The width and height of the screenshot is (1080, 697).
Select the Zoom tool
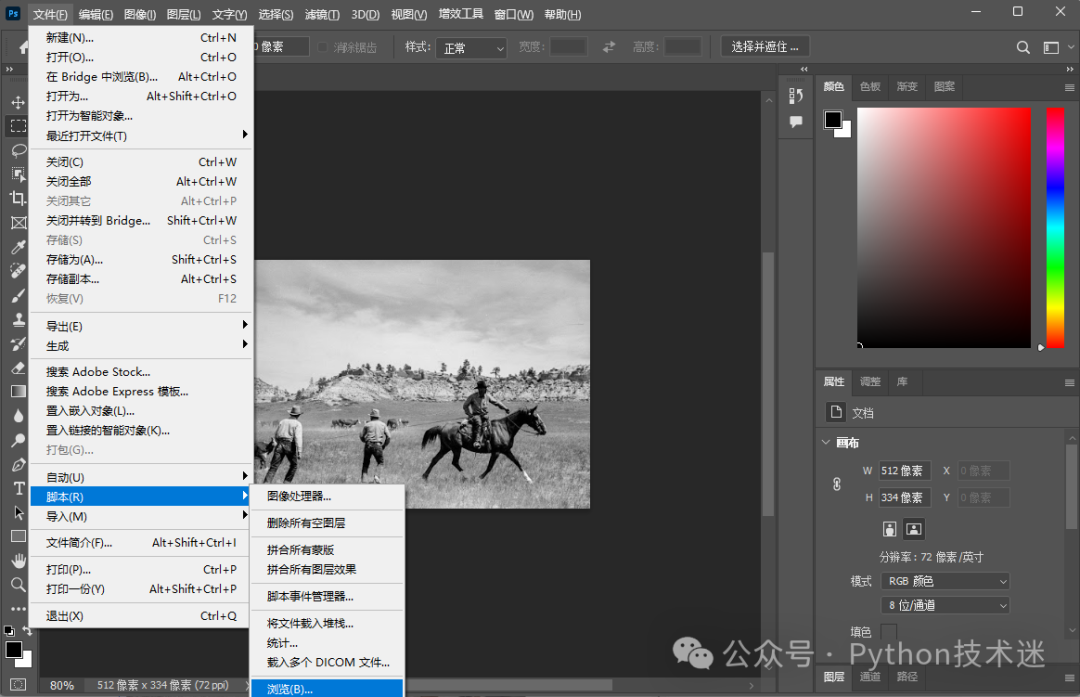point(18,585)
